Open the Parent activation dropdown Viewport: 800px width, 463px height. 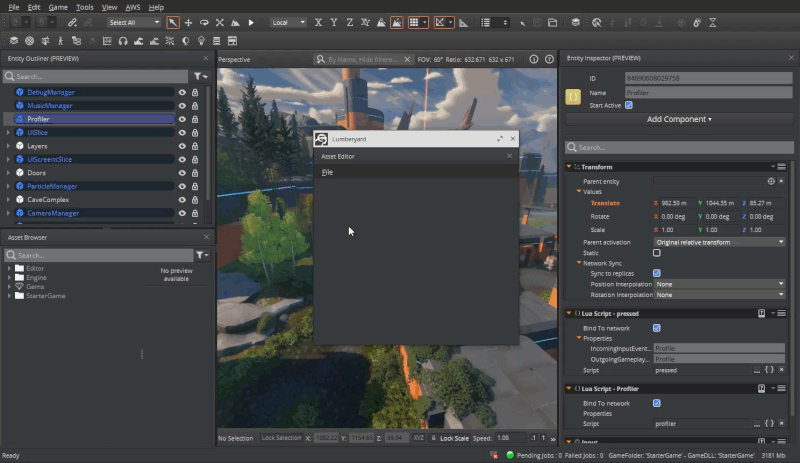719,242
